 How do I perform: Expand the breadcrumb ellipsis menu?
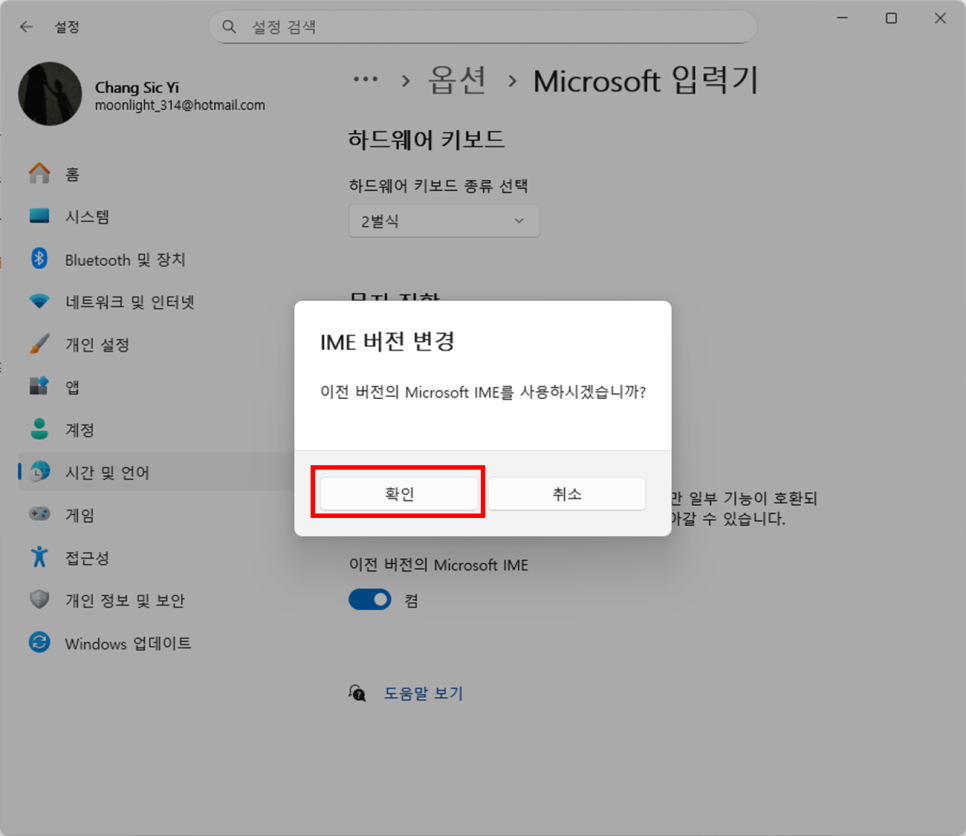tap(365, 80)
